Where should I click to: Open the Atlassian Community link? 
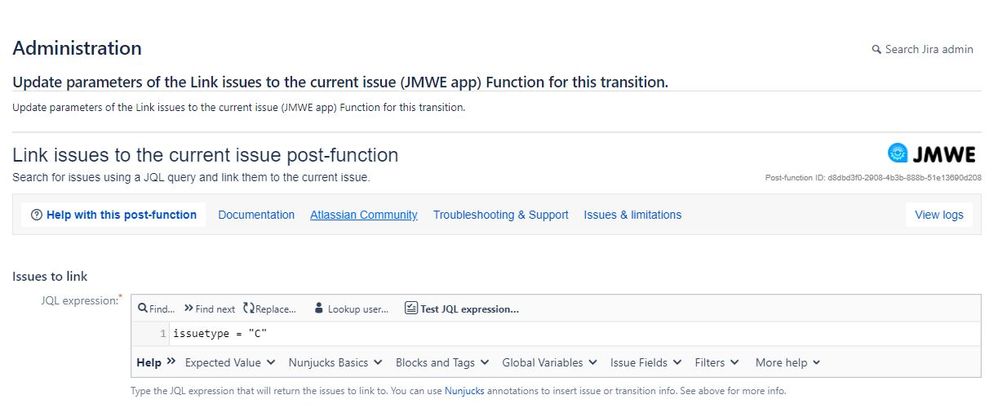[363, 215]
